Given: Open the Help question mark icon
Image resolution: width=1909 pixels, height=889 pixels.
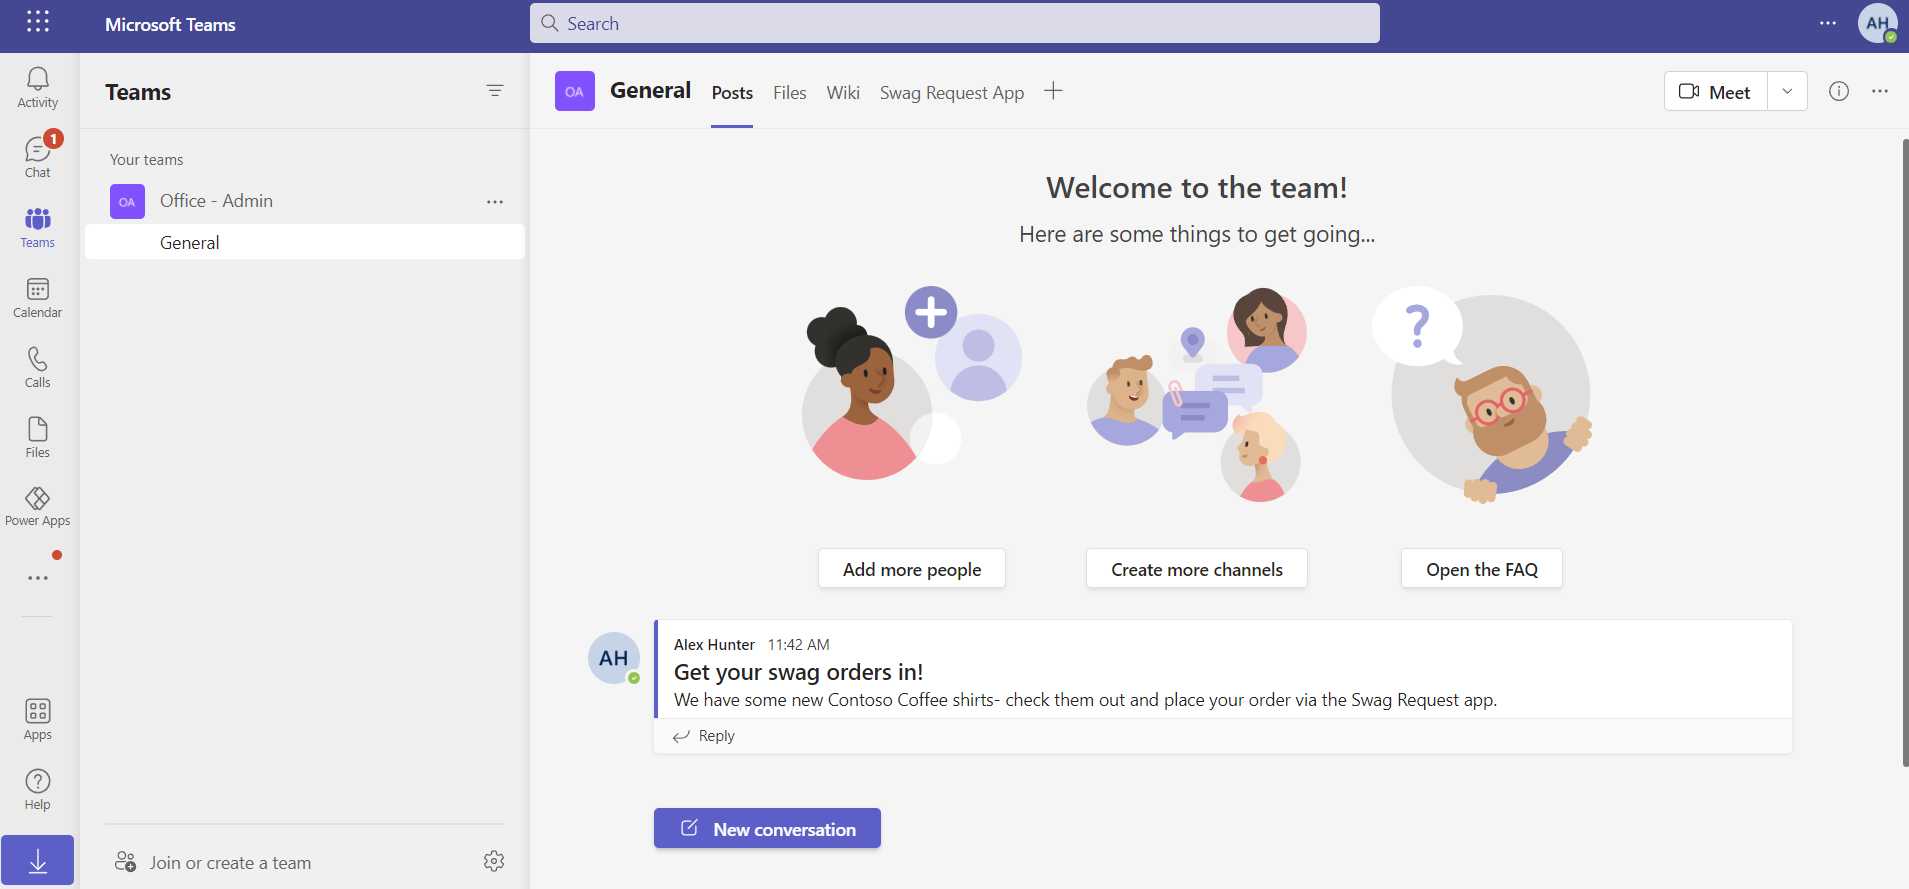Looking at the screenshot, I should click(x=38, y=790).
